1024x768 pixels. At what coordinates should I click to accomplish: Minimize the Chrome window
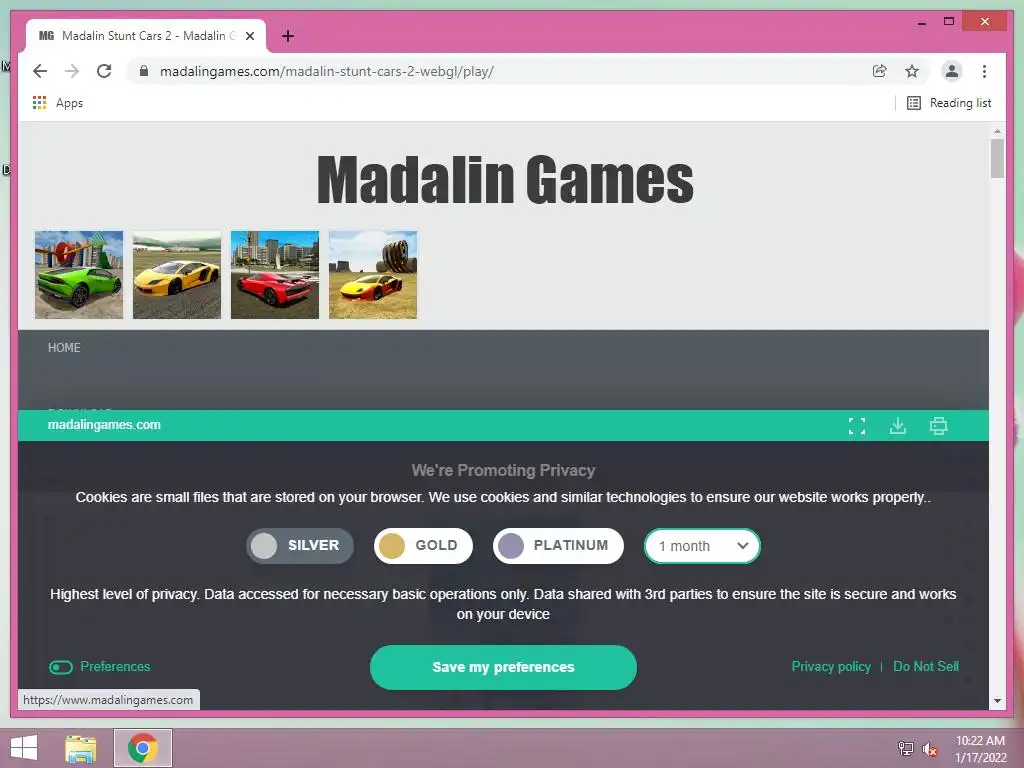921,22
